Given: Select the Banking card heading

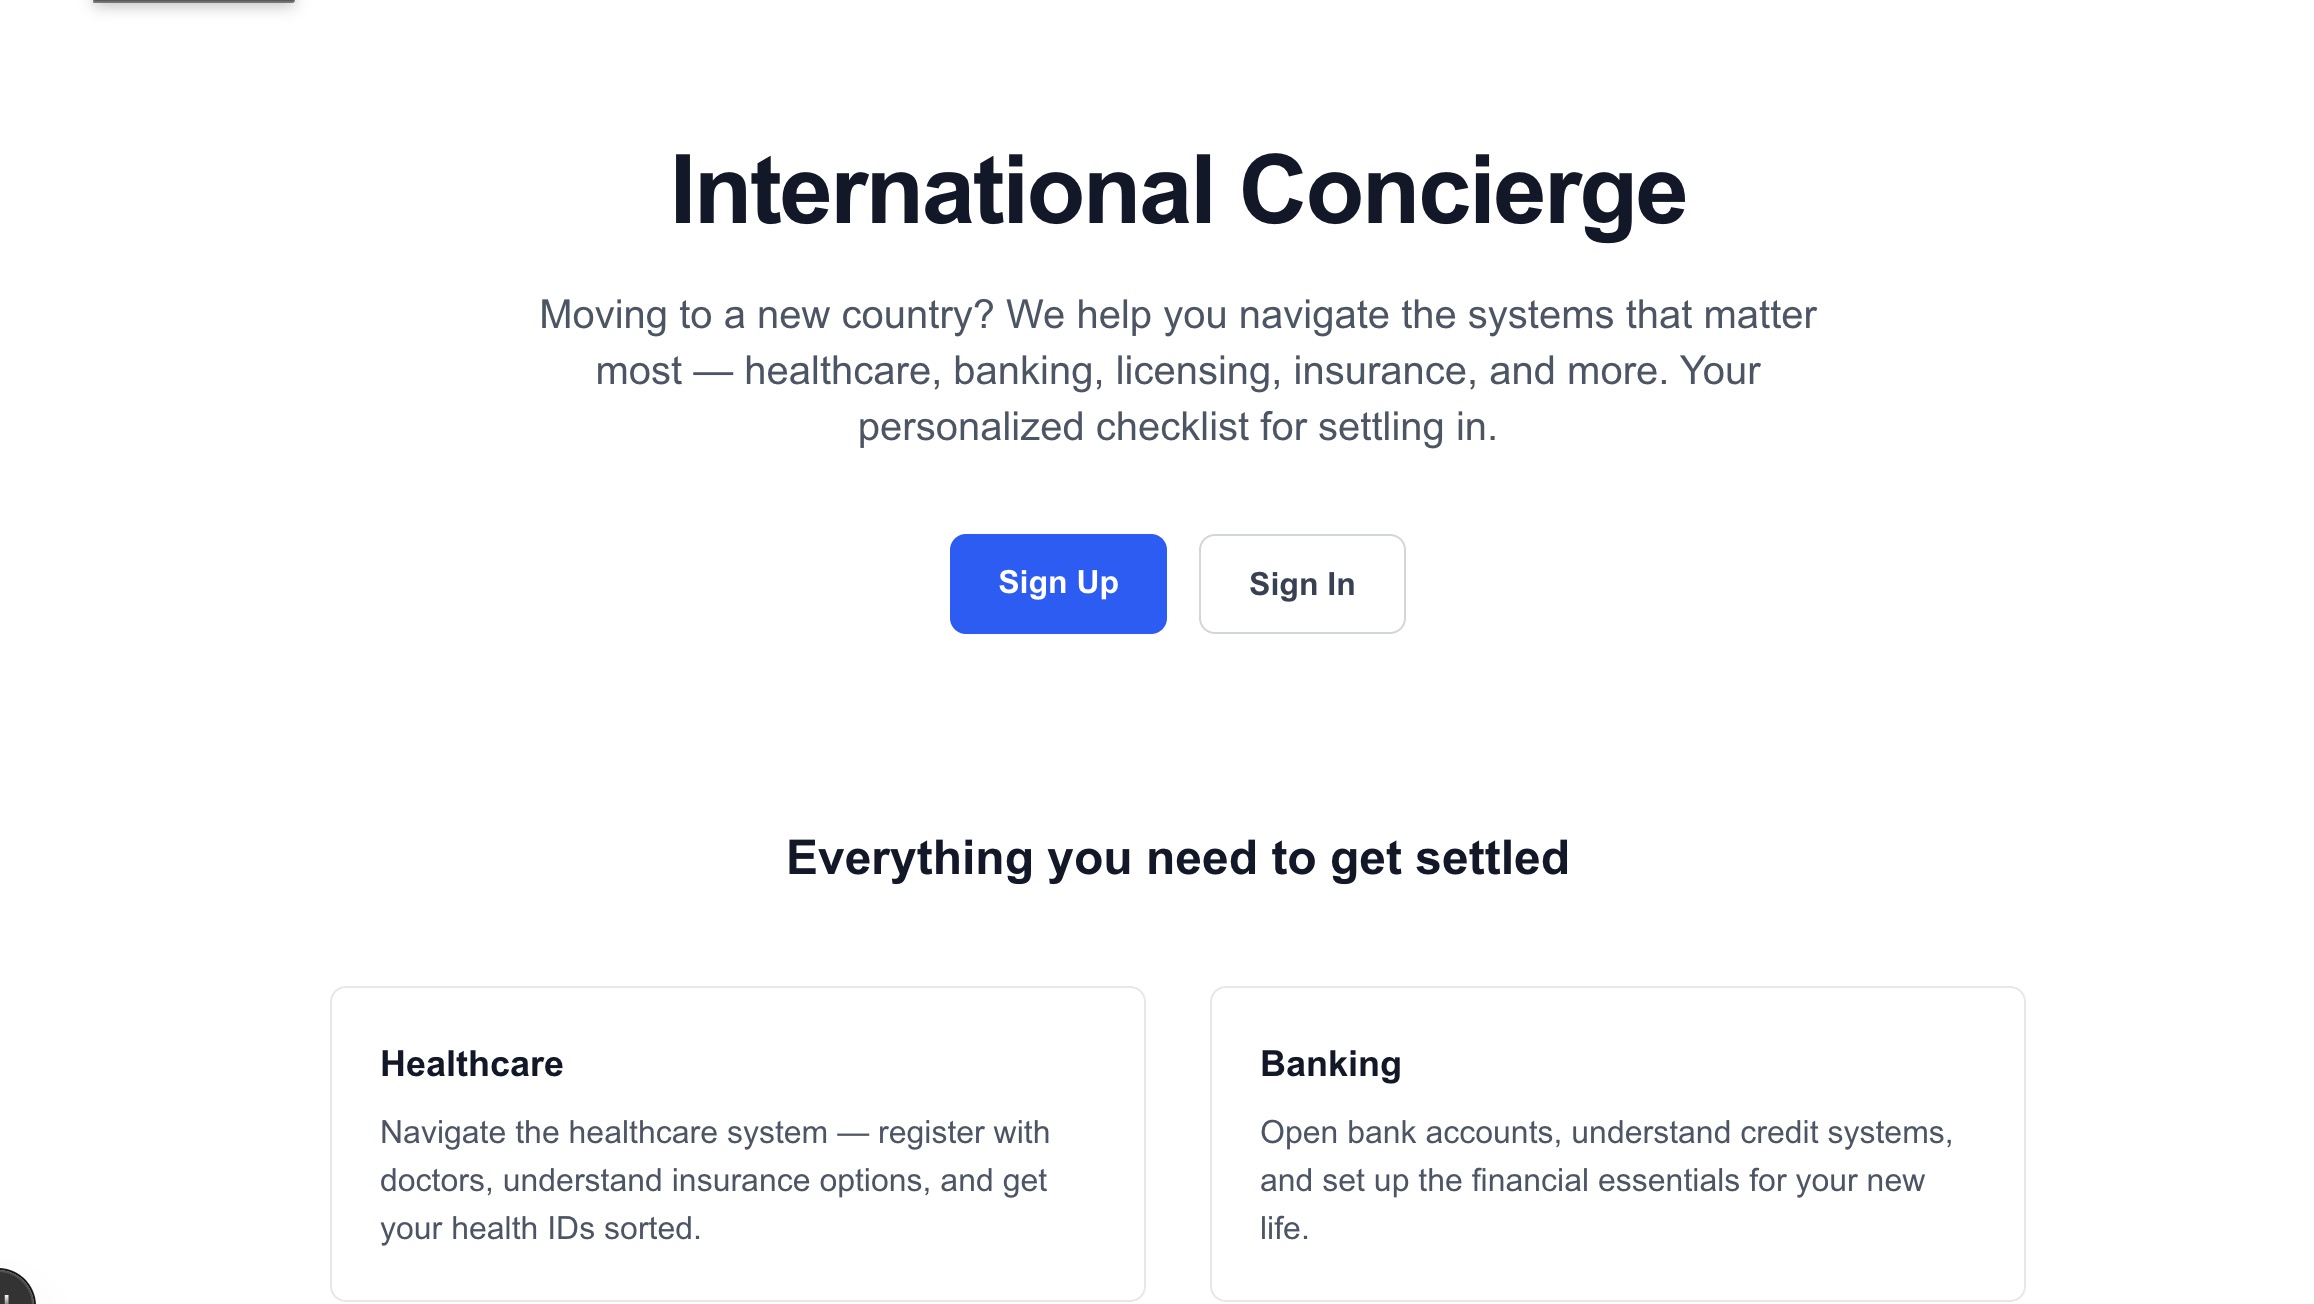Looking at the screenshot, I should point(1331,1063).
